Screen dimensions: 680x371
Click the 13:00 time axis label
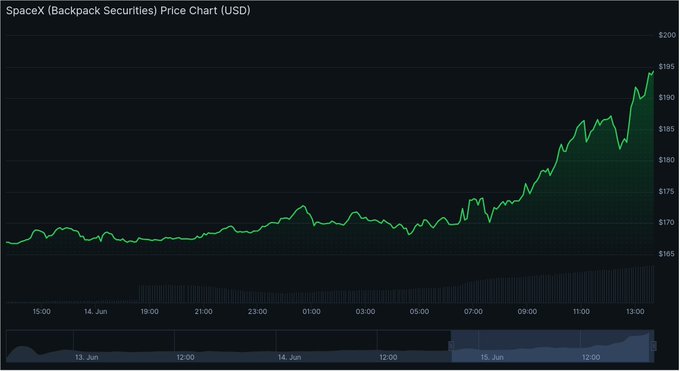coord(635,312)
